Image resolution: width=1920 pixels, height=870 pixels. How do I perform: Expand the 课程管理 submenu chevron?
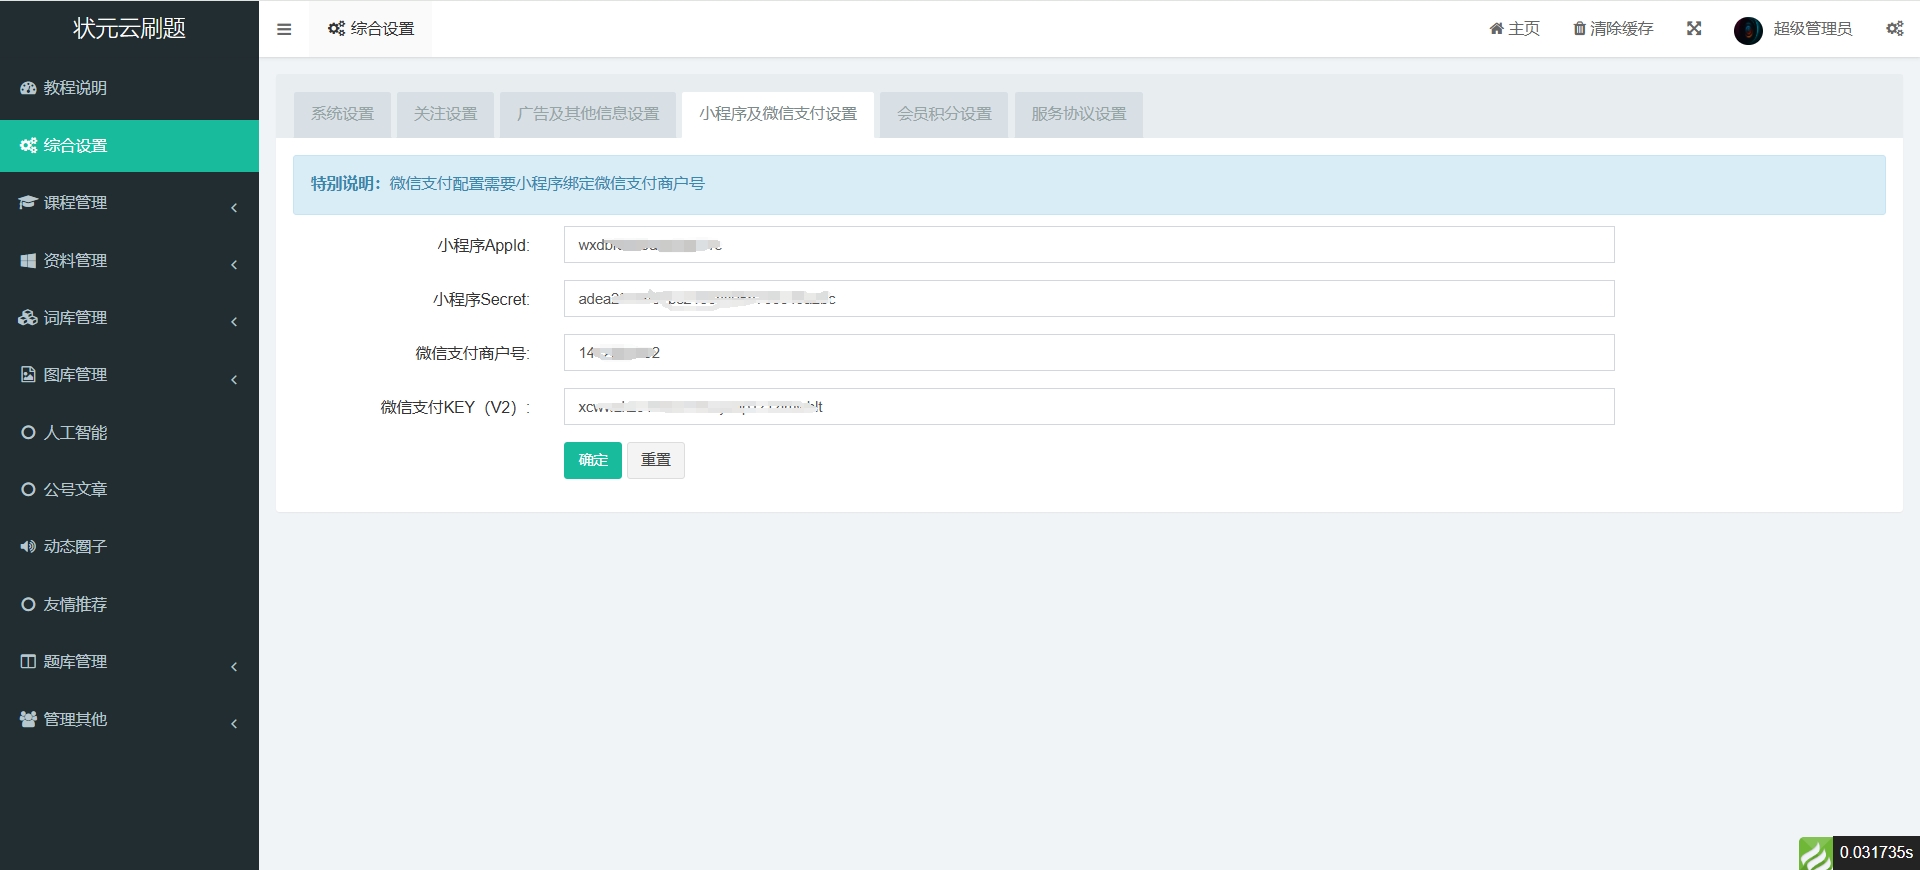[x=234, y=207]
